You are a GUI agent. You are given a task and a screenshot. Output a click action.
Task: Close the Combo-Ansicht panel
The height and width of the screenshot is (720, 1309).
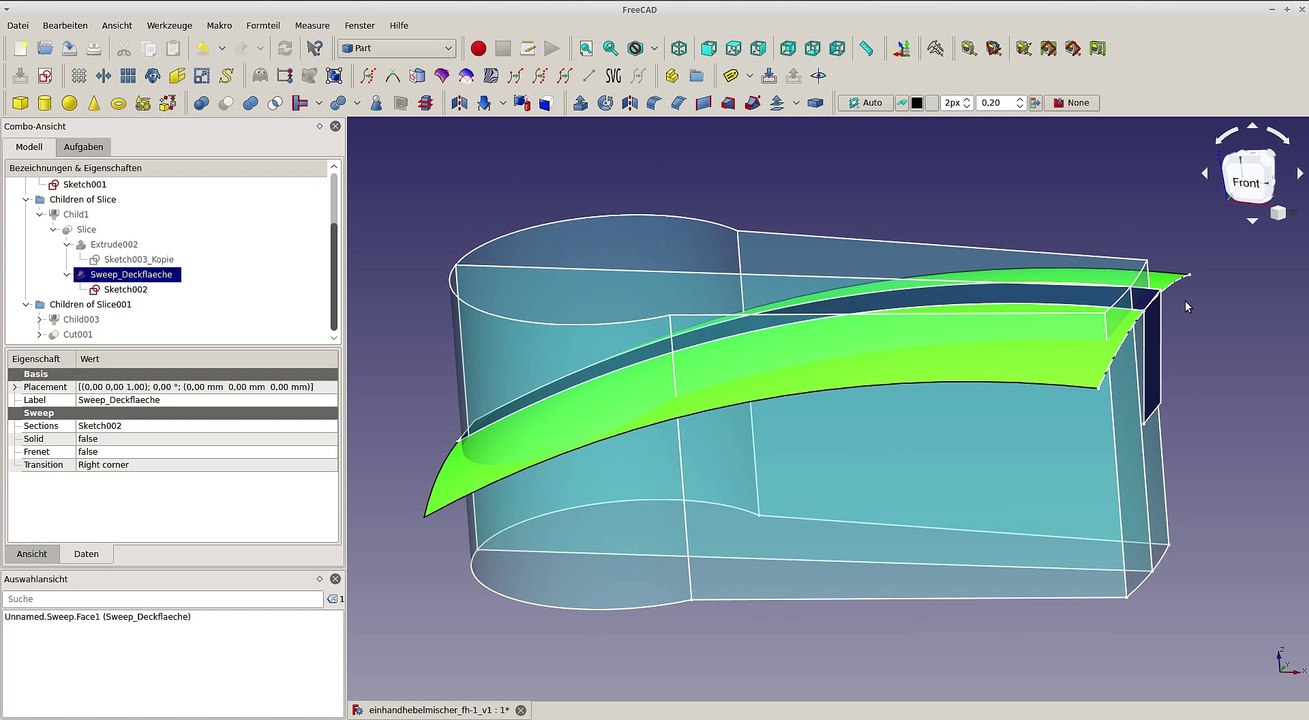[x=335, y=126]
